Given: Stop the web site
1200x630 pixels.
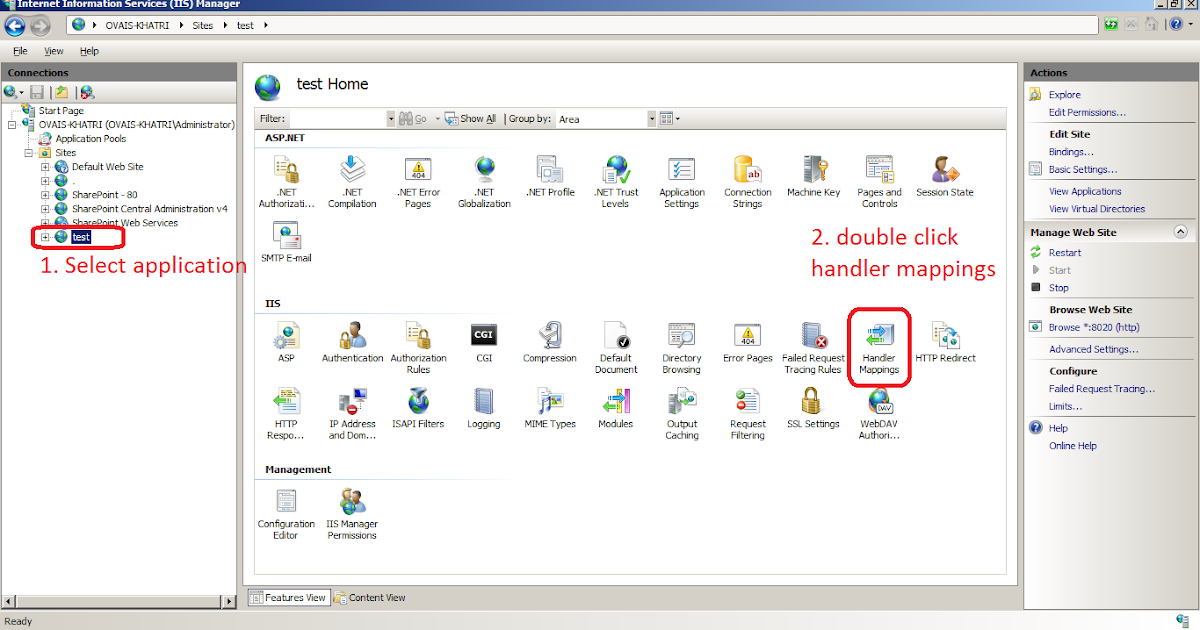Looking at the screenshot, I should tap(1059, 288).
